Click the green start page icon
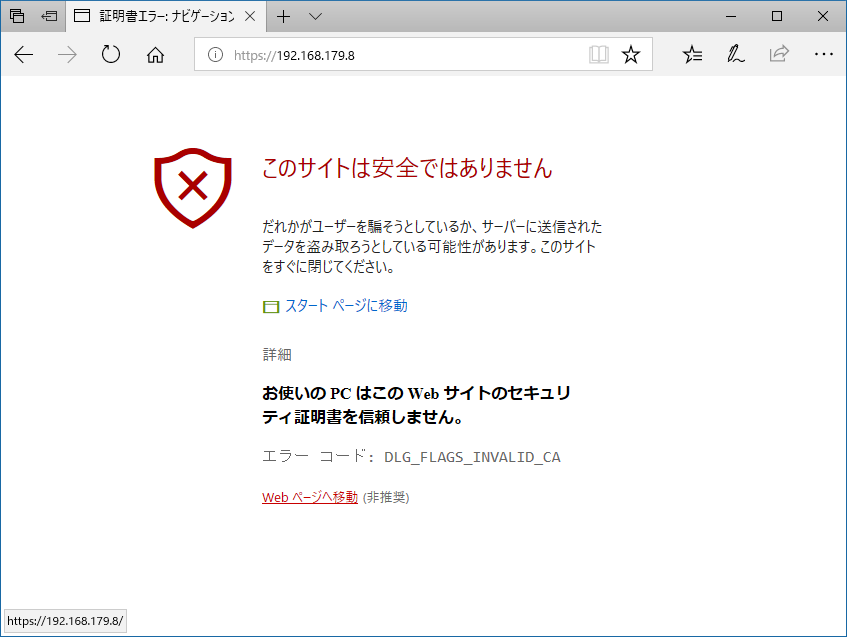The image size is (847, 637). click(x=271, y=307)
